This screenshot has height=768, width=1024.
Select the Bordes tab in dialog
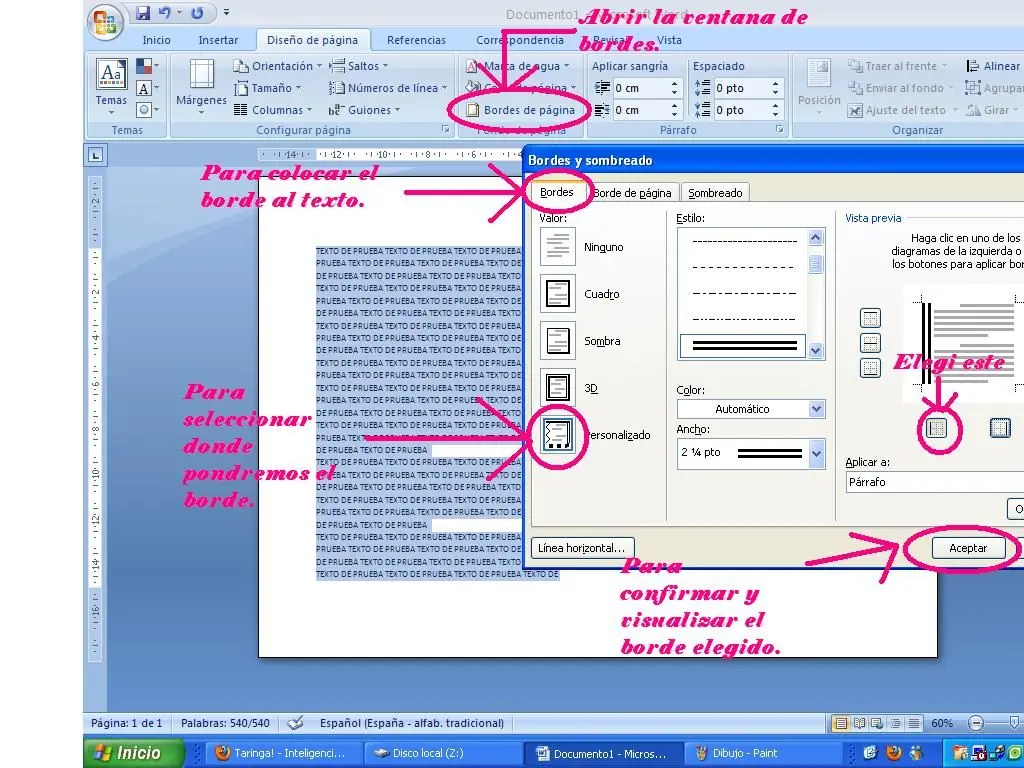point(556,192)
